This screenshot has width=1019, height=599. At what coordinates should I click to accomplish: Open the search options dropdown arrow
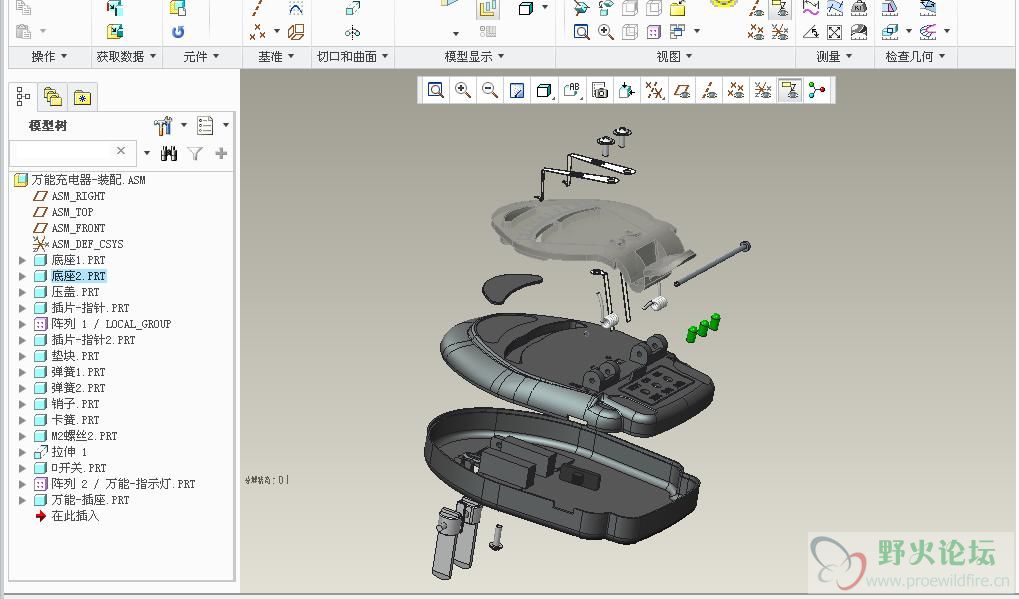pyautogui.click(x=147, y=153)
